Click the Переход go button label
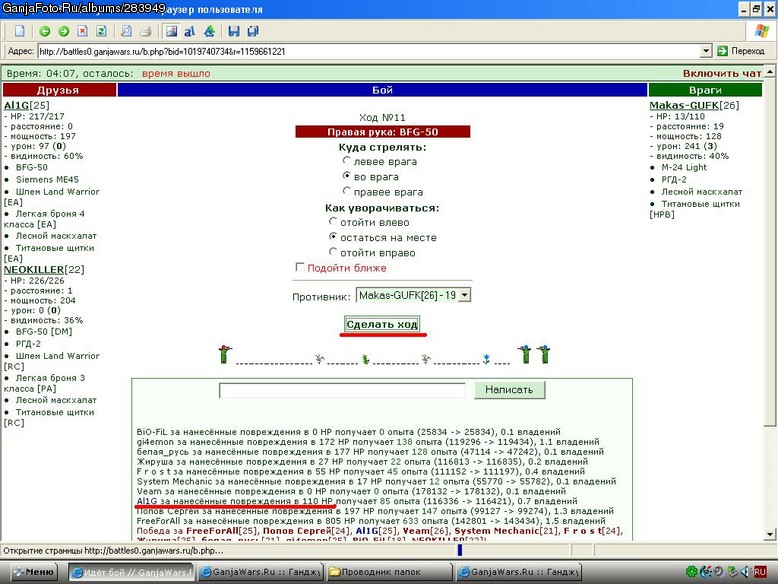Screen dimensions: 778x584 point(748,51)
